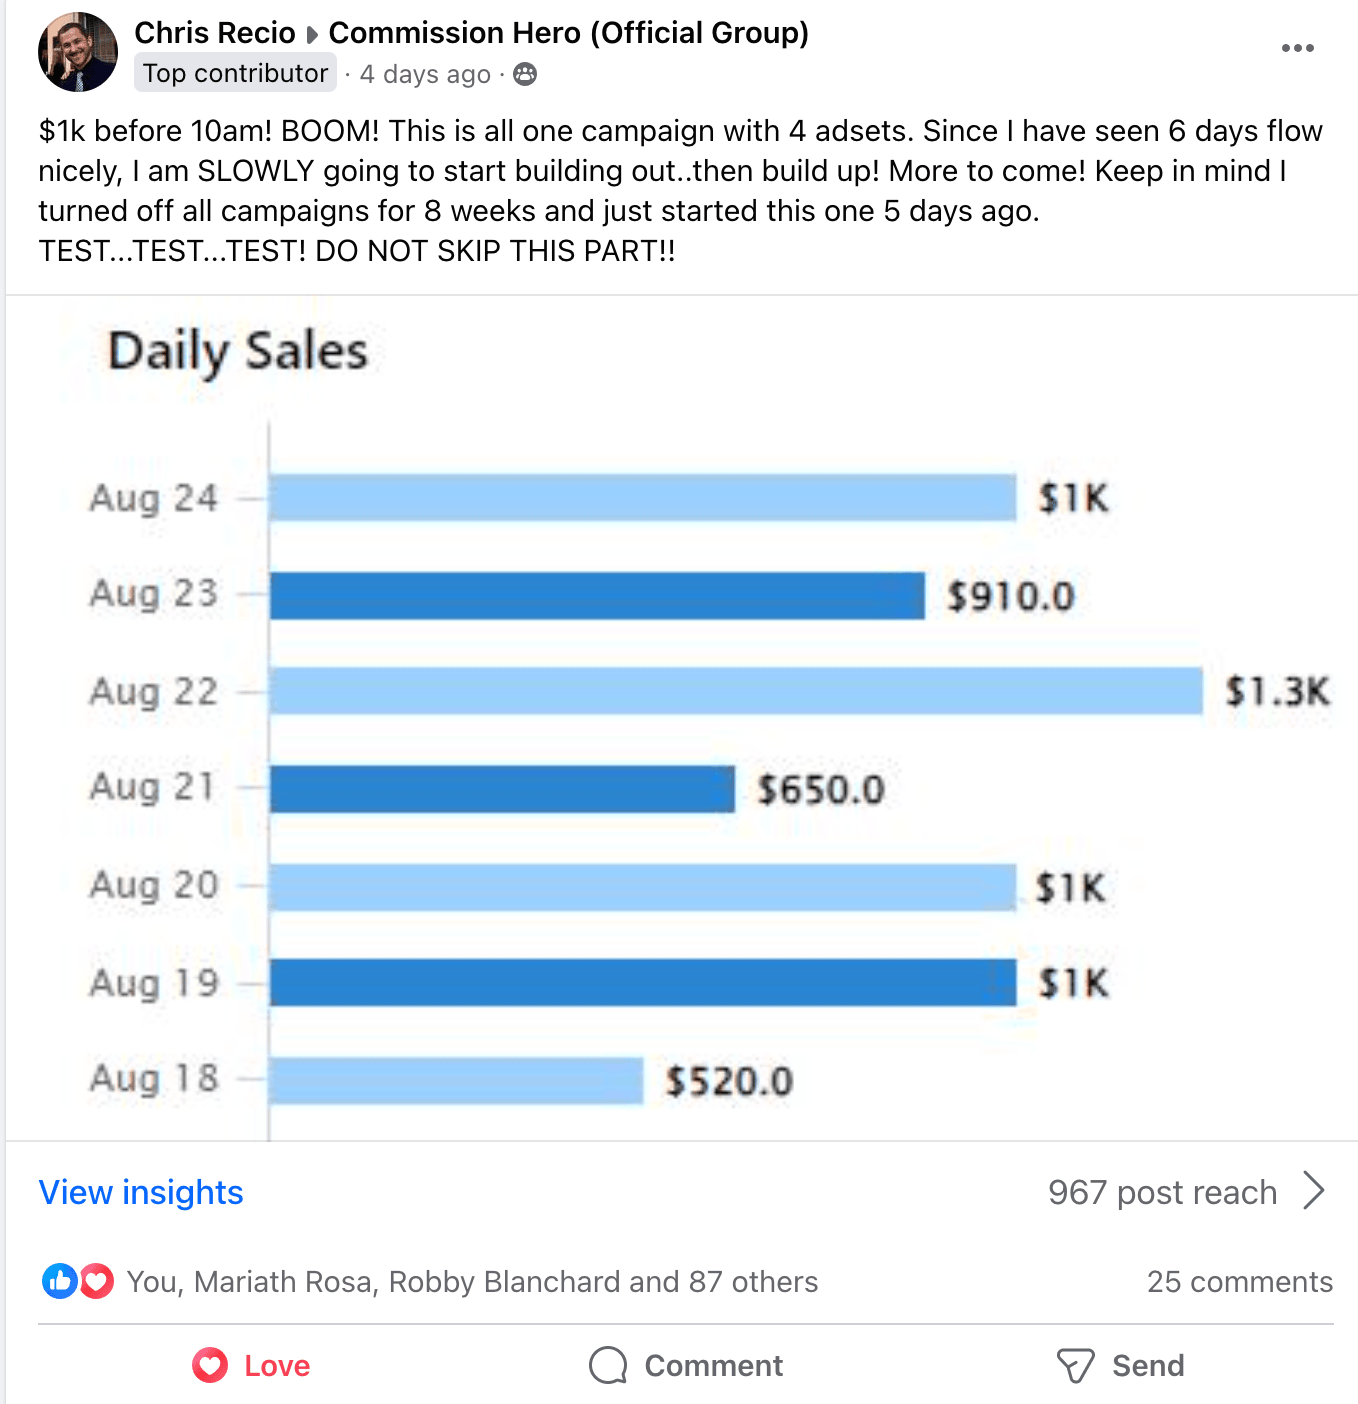Open the three-dot post options menu
The height and width of the screenshot is (1404, 1358).
coord(1297,48)
